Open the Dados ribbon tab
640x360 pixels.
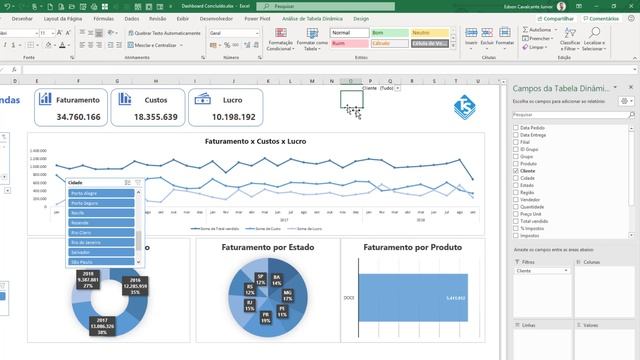132,19
